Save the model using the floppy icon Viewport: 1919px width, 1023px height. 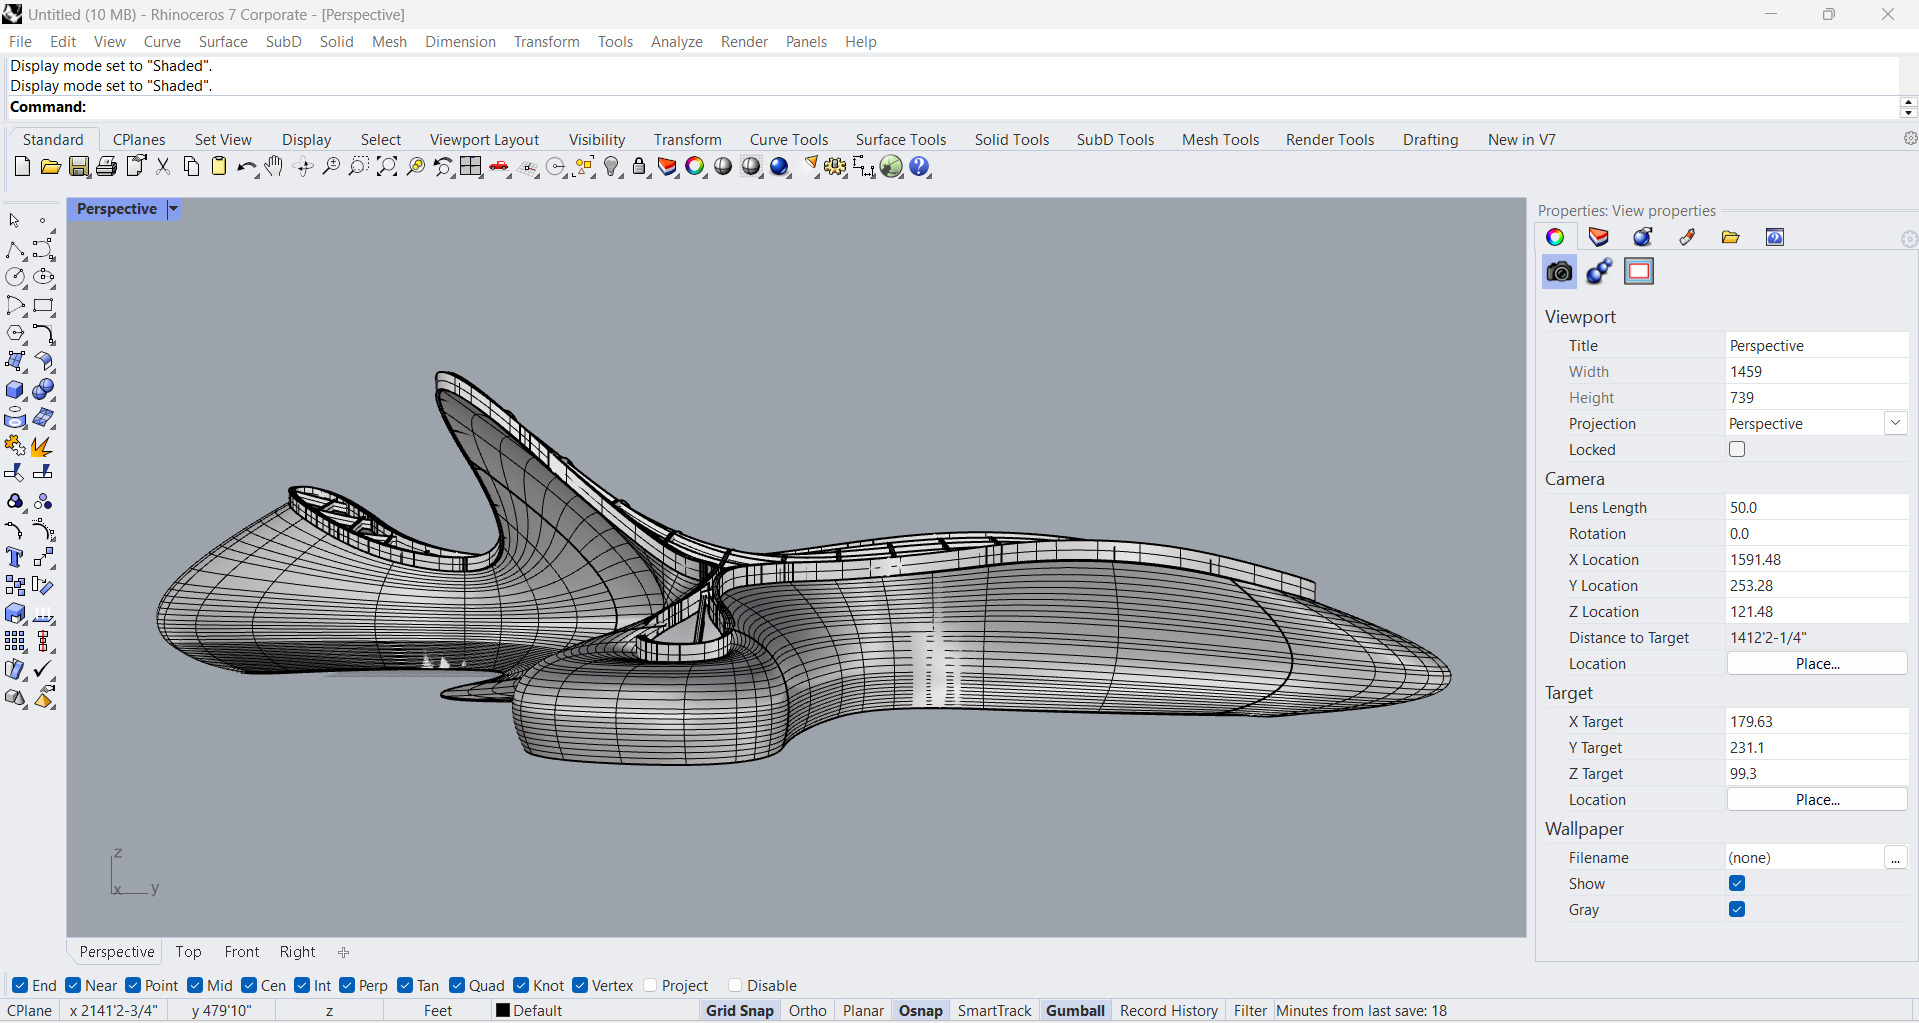click(x=79, y=167)
